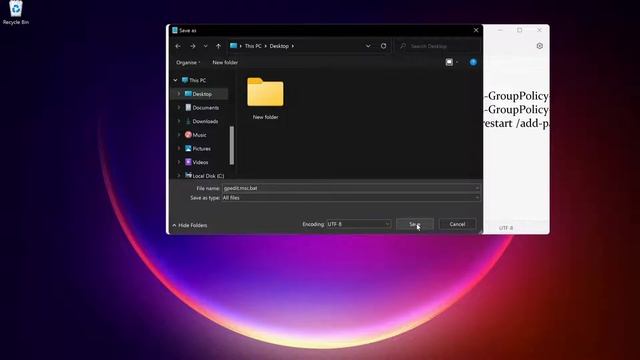Refresh the Desktop folder view

[383, 46]
